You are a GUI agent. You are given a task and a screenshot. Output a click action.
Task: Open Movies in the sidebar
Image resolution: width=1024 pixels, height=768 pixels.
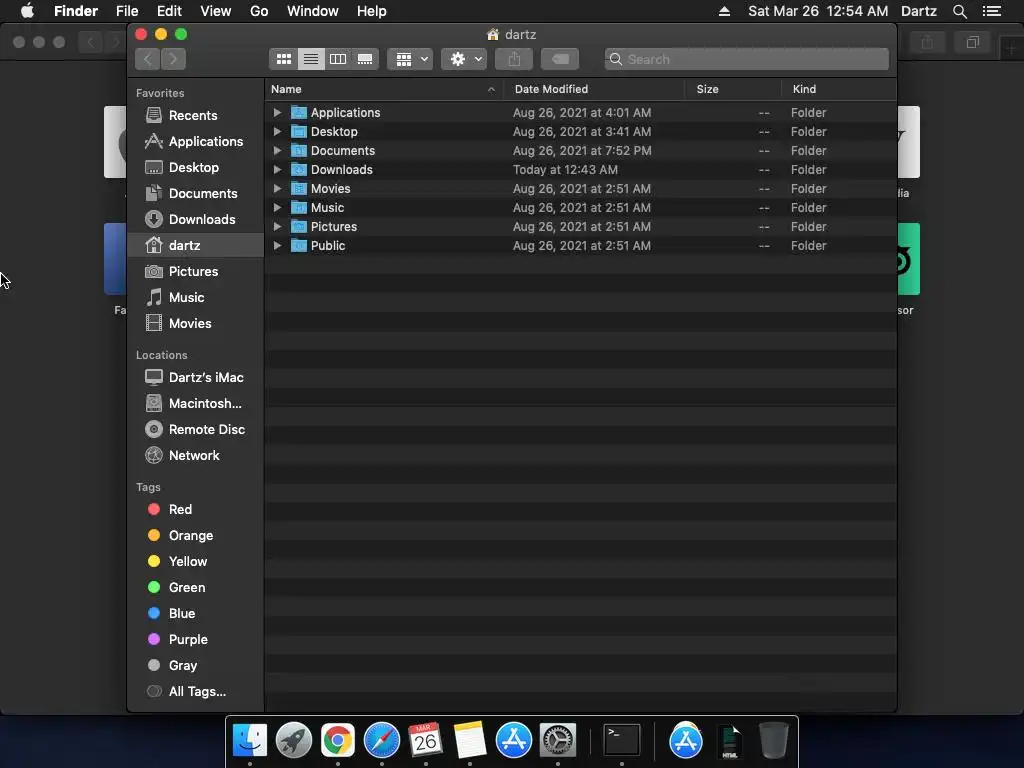pos(195,323)
